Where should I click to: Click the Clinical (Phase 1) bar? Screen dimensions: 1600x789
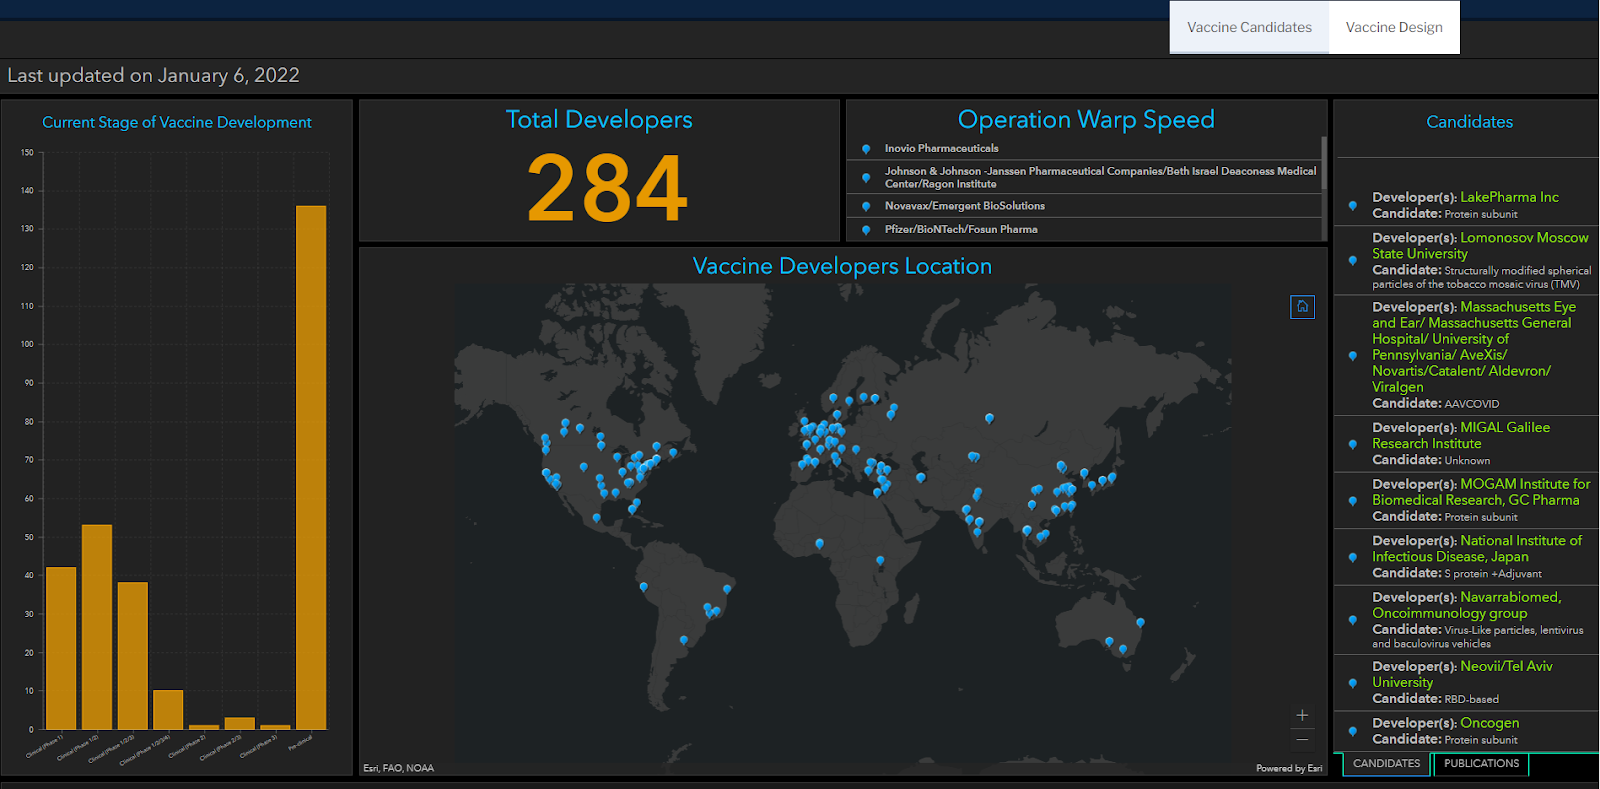point(61,648)
